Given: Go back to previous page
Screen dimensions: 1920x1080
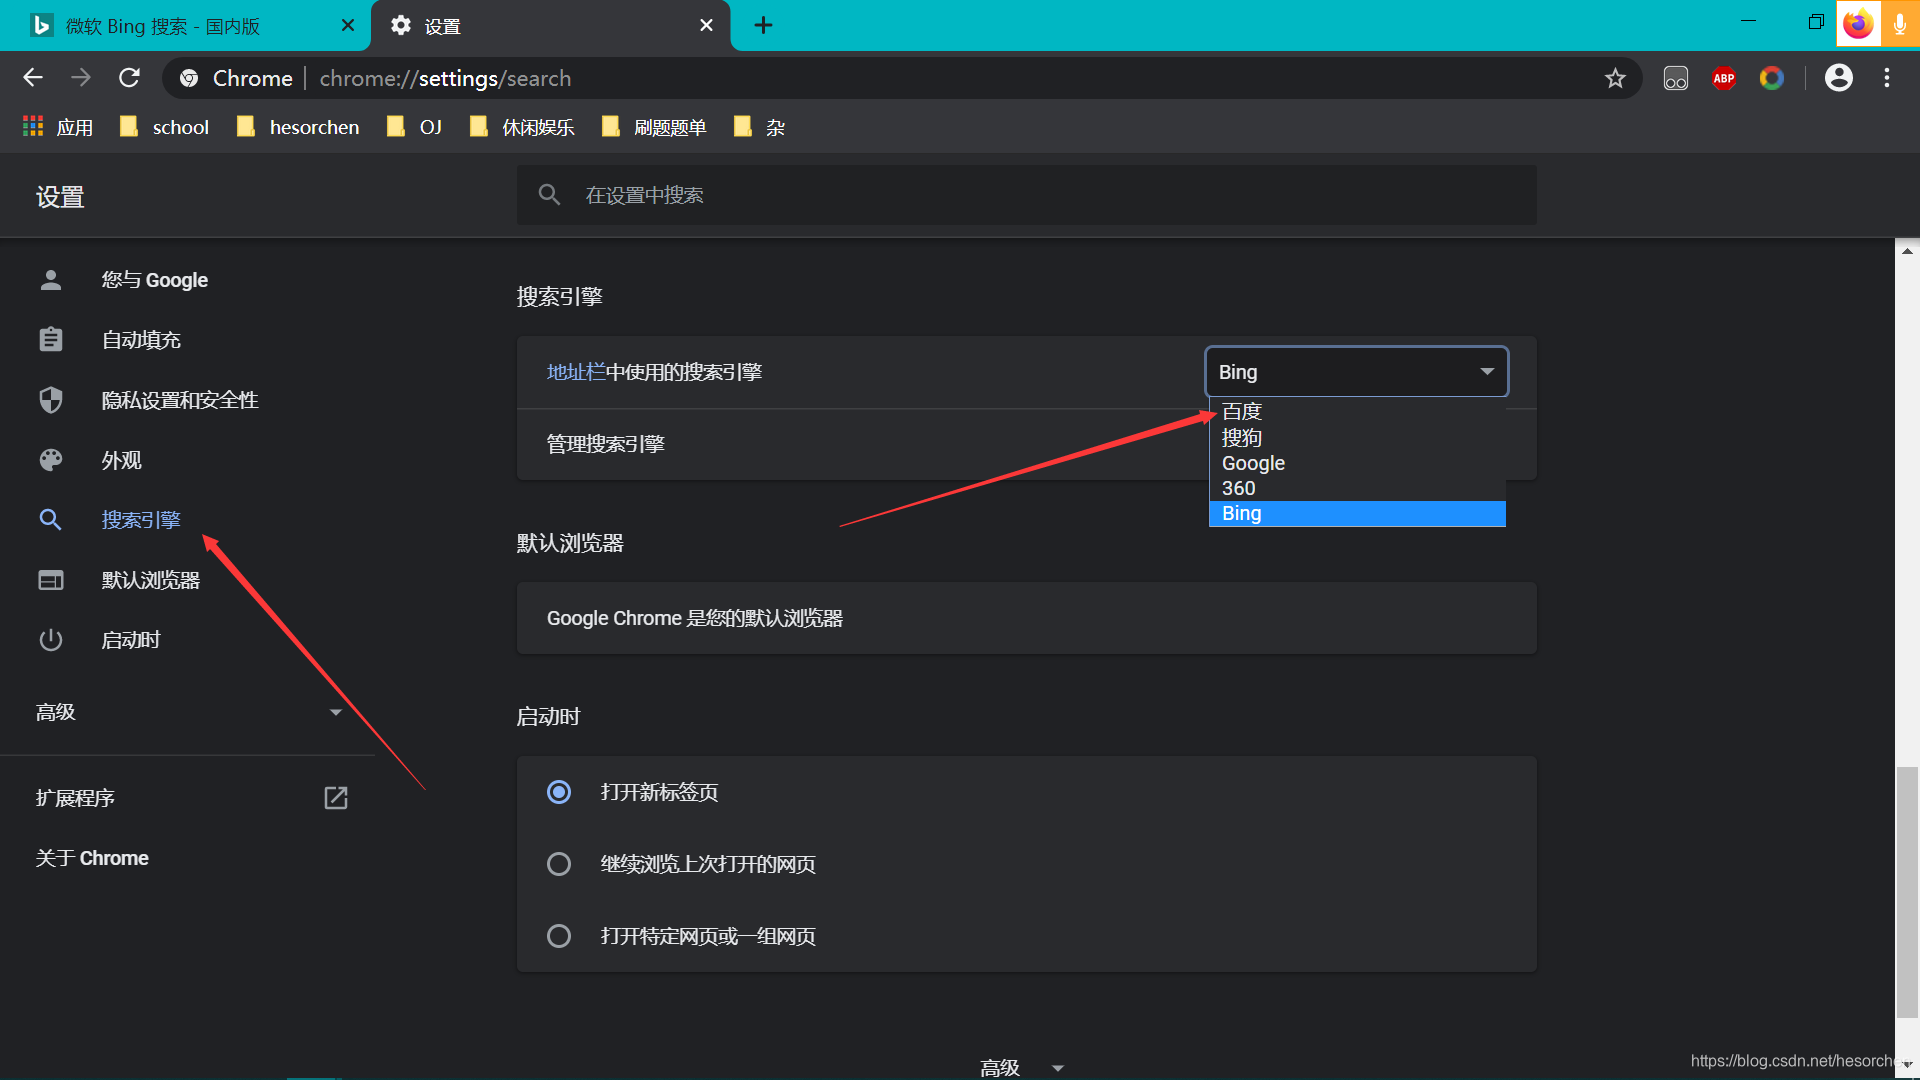Looking at the screenshot, I should point(33,78).
